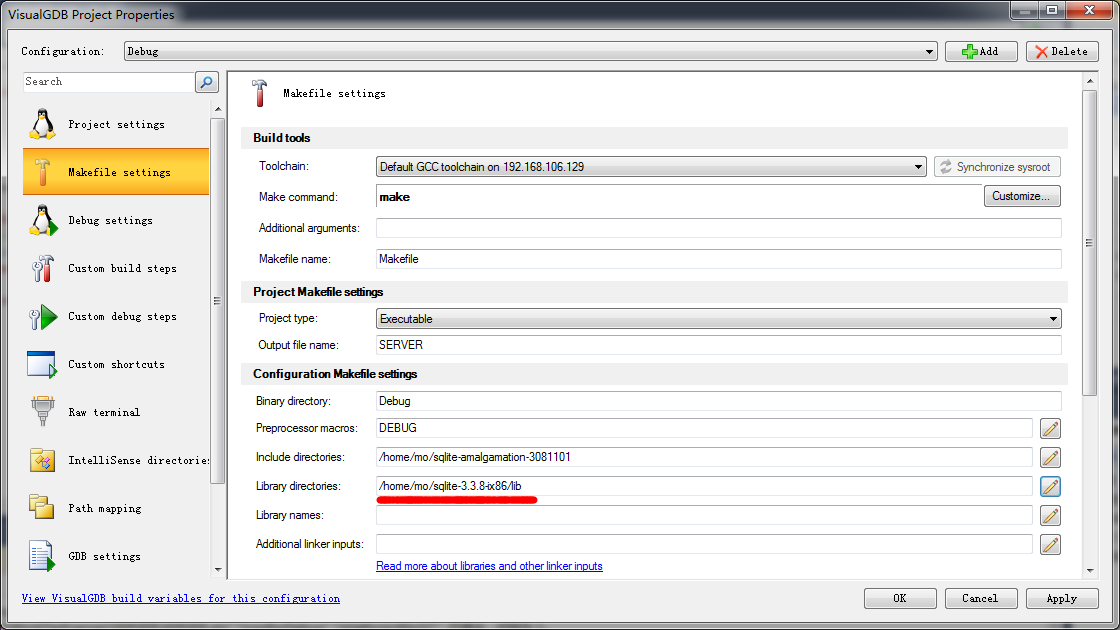Open link about libraries and linker inputs
This screenshot has height=630, width=1120.
[x=489, y=566]
